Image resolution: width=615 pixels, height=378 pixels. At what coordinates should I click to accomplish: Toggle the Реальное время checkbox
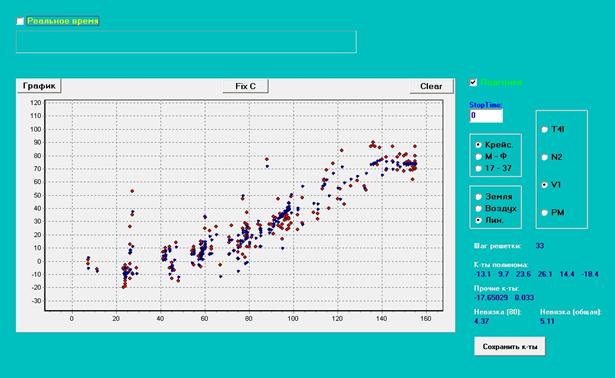coord(20,21)
